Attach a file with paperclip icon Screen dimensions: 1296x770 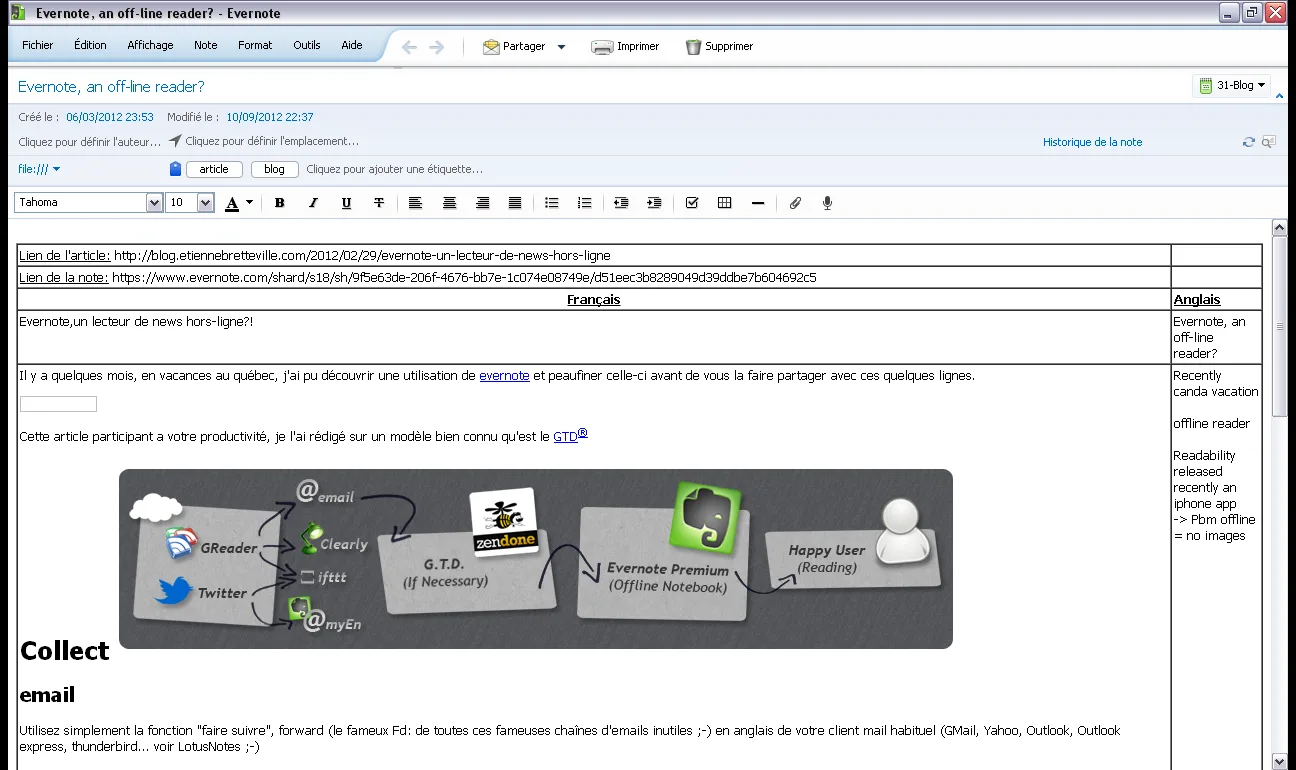[x=795, y=203]
